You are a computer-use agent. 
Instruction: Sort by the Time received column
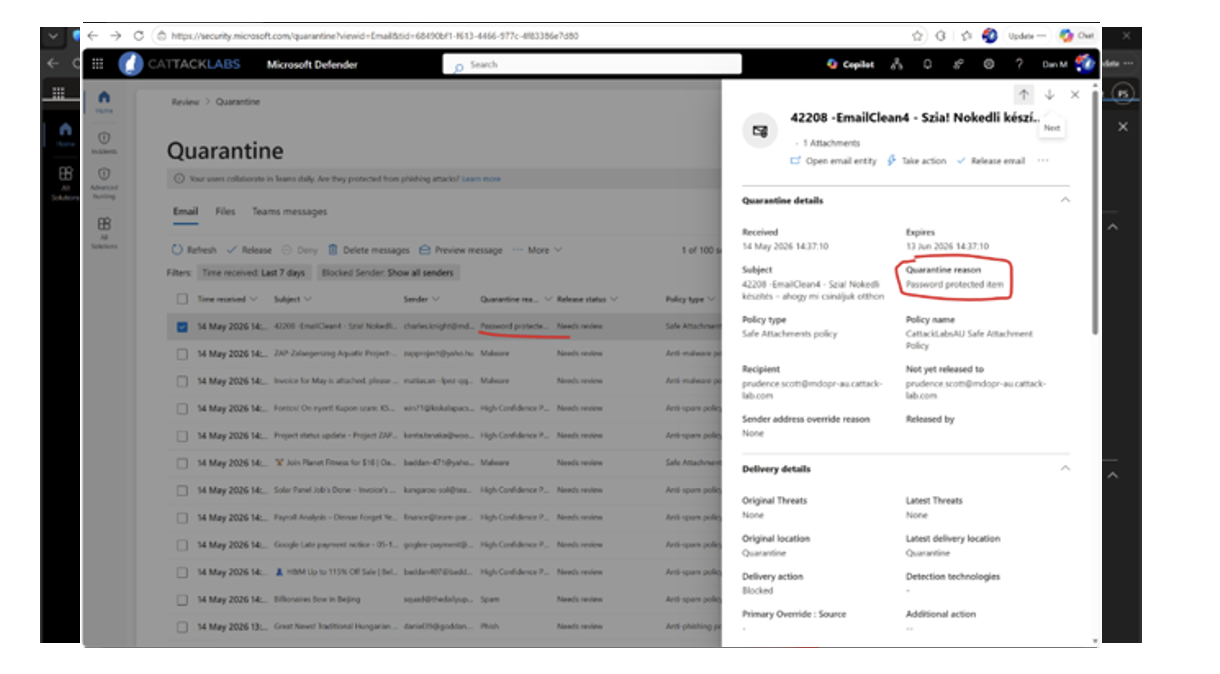point(226,299)
